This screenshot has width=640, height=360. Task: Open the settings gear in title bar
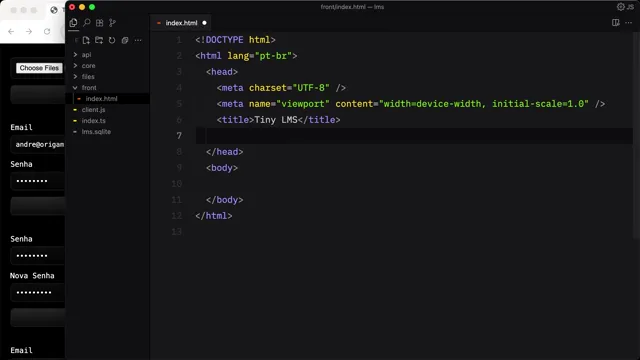(x=620, y=7)
